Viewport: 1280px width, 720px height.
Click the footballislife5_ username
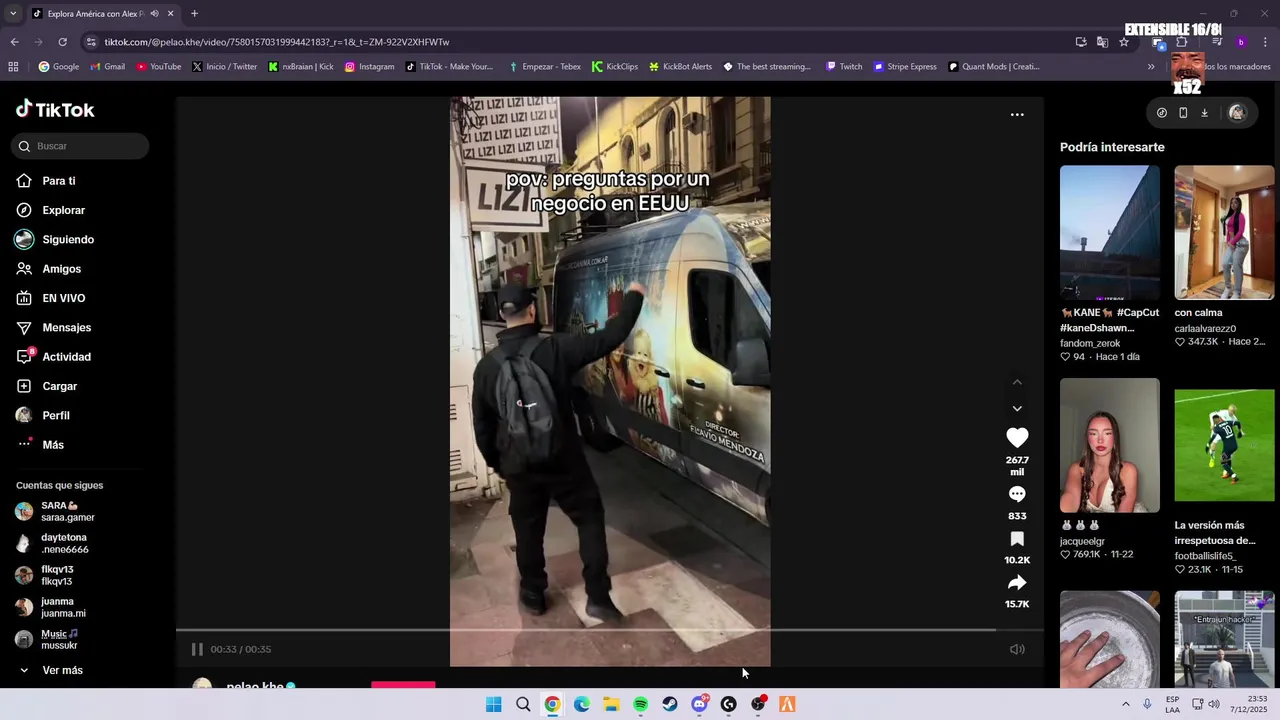(1205, 556)
